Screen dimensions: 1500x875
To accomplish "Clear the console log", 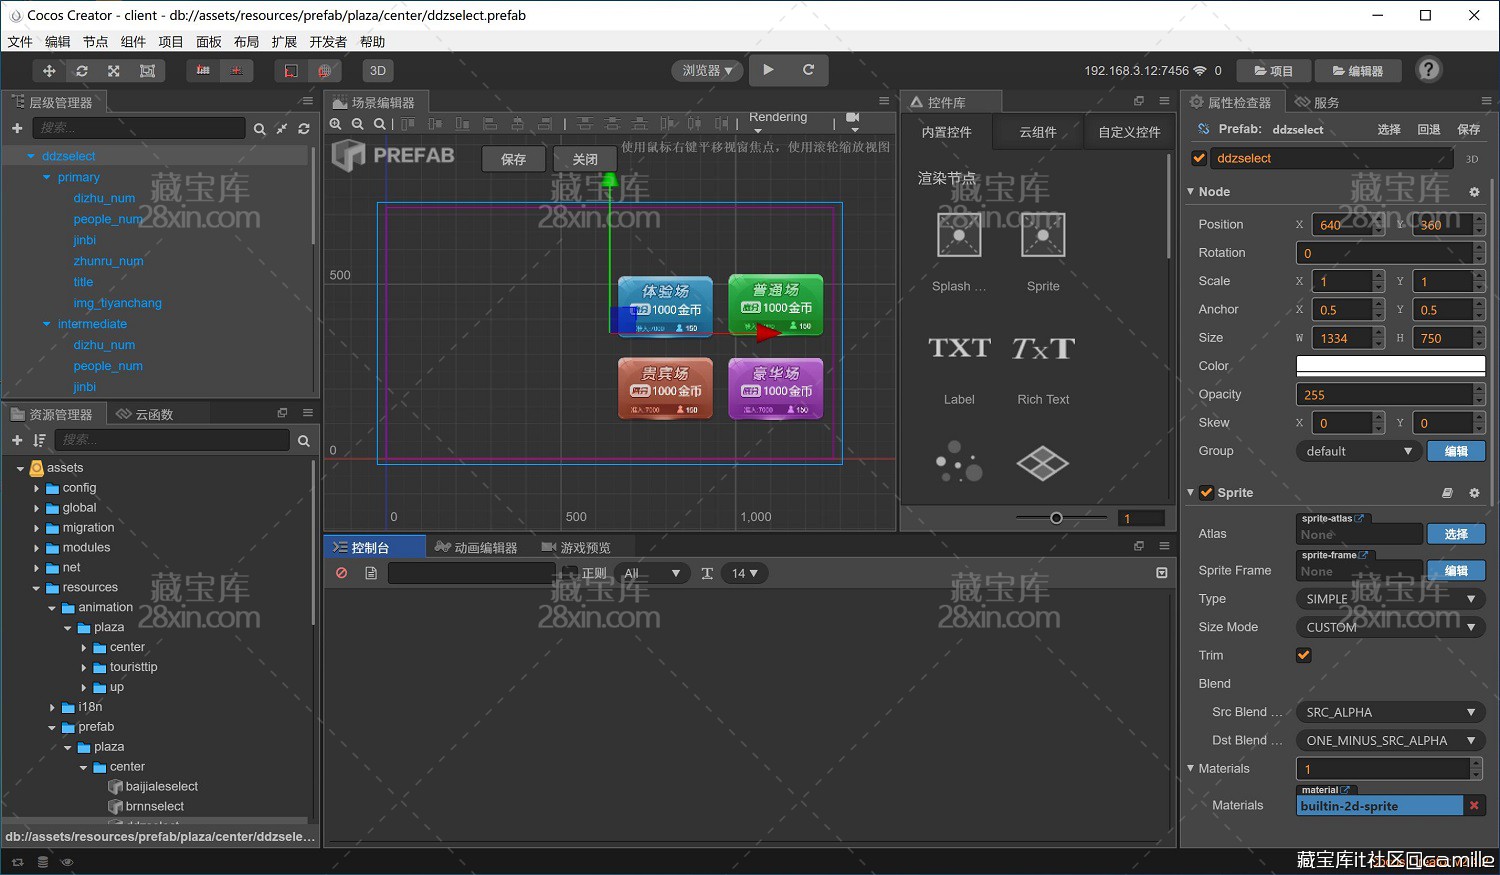I will pyautogui.click(x=342, y=573).
